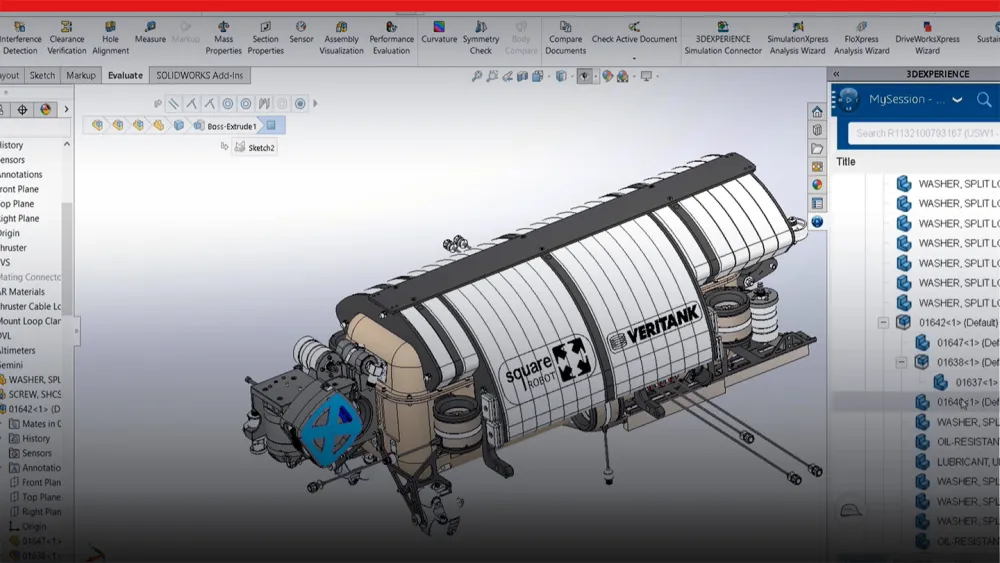Click the Title column header
1000x563 pixels.
point(846,162)
